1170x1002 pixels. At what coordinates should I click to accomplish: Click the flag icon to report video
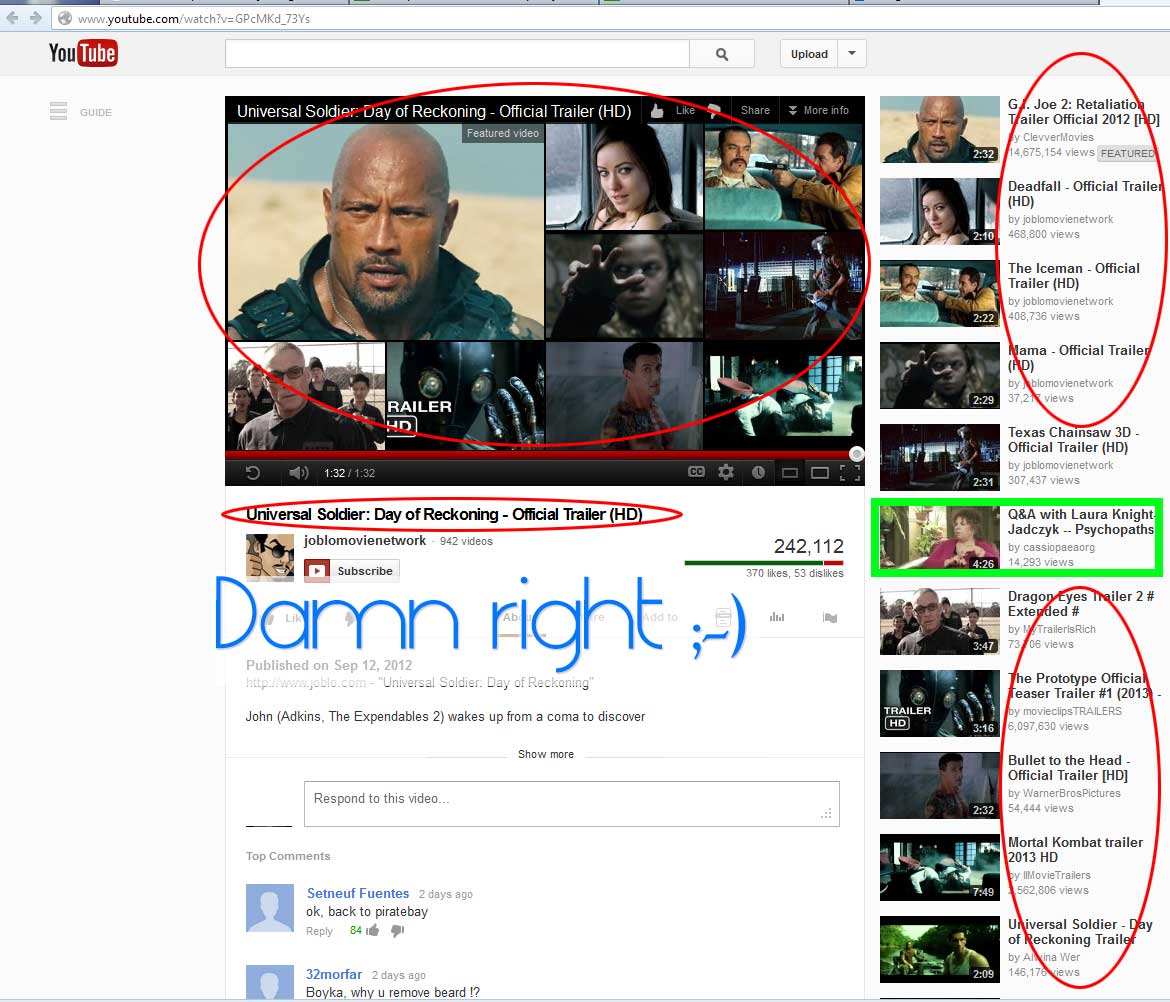pyautogui.click(x=829, y=618)
